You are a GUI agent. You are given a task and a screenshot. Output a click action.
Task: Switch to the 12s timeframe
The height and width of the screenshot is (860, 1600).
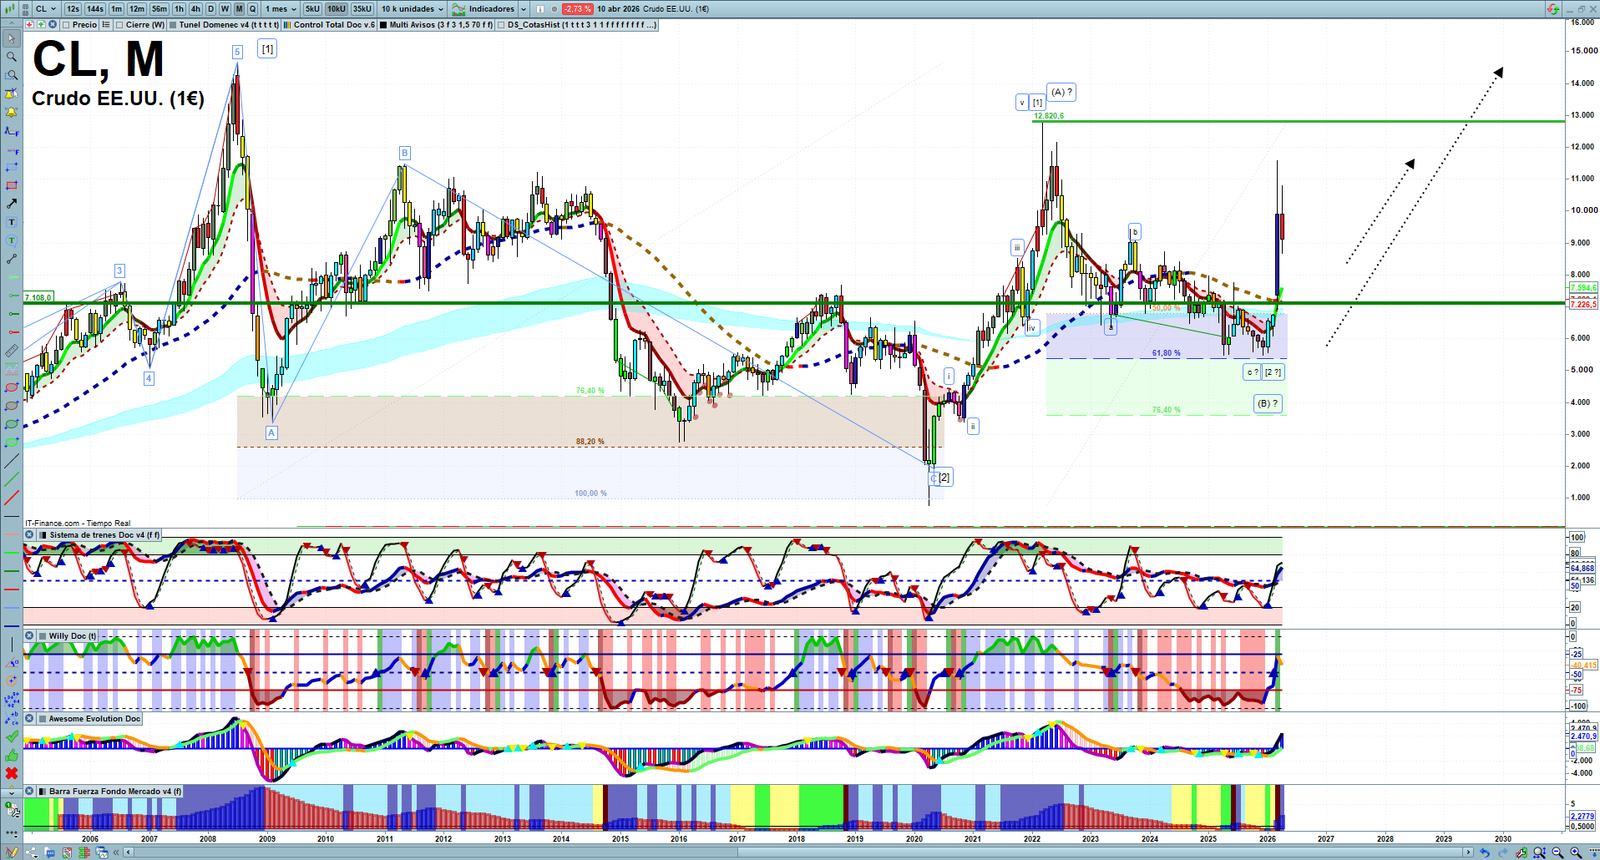coord(73,9)
